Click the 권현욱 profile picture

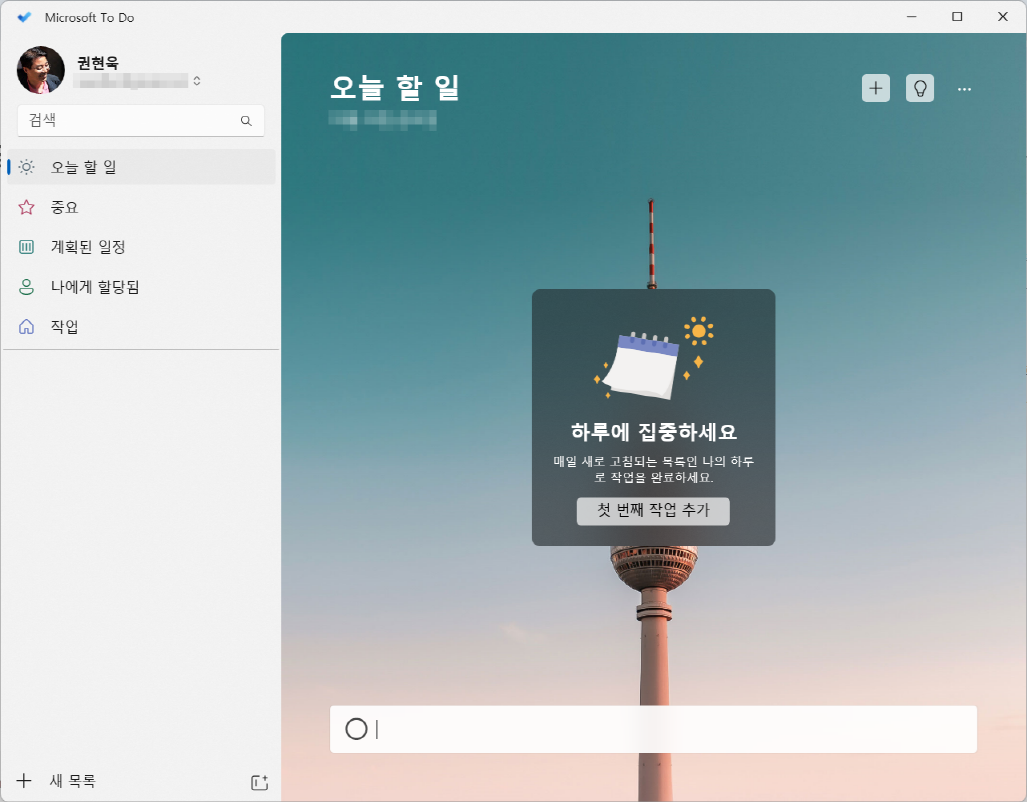41,70
